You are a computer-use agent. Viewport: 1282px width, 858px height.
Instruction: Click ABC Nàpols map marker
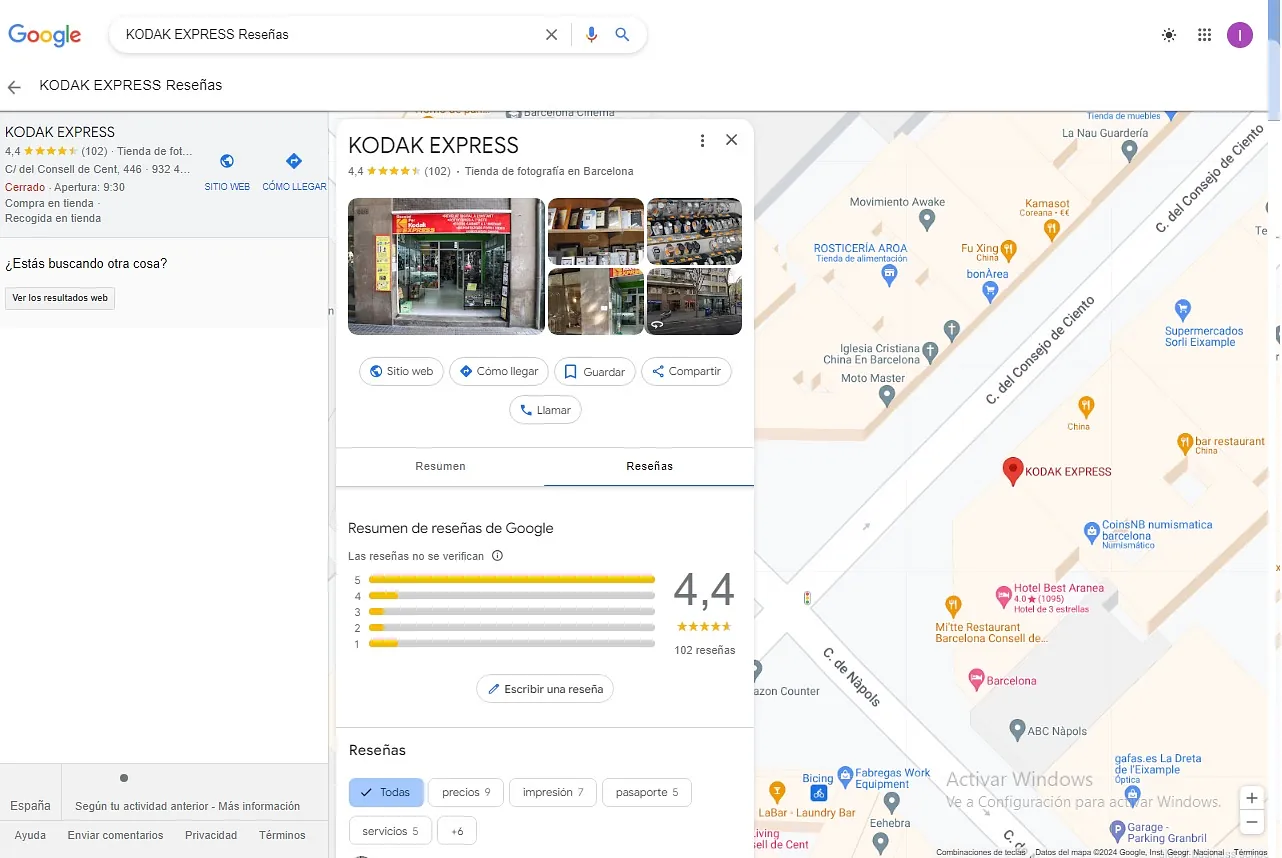[x=1017, y=729]
